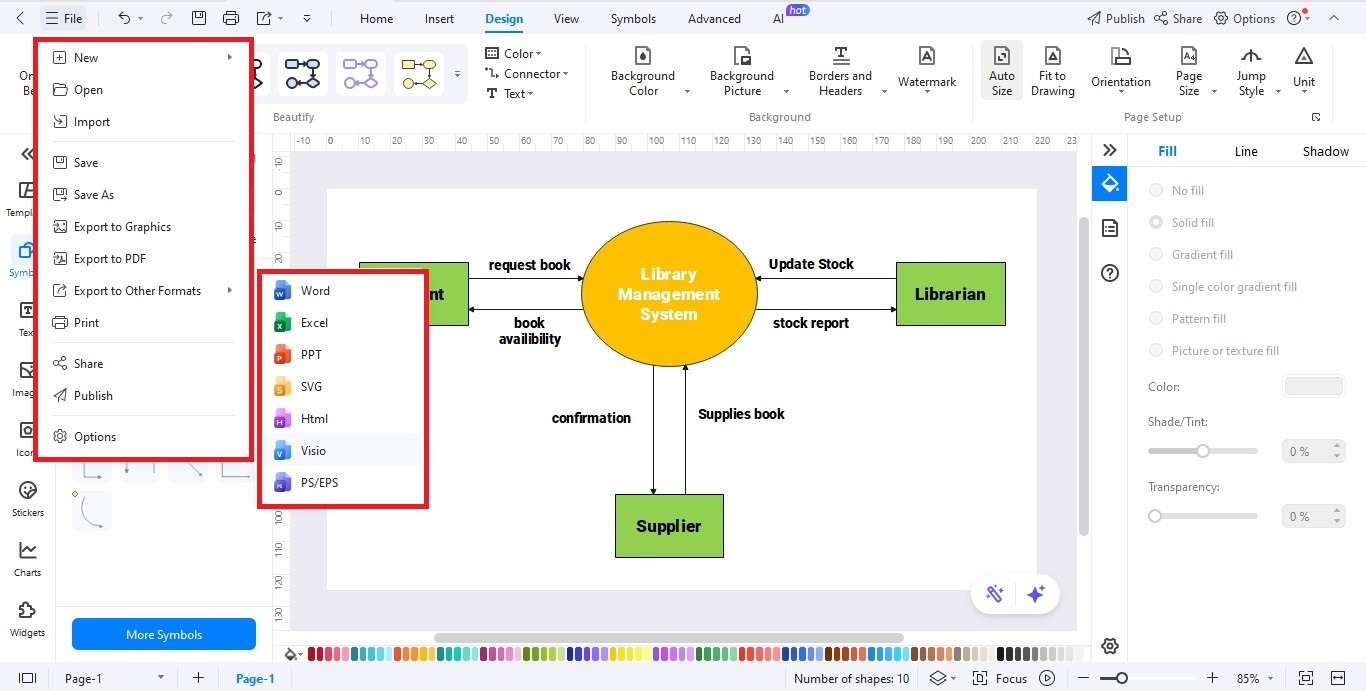Click the Share button at top right

(x=1178, y=18)
